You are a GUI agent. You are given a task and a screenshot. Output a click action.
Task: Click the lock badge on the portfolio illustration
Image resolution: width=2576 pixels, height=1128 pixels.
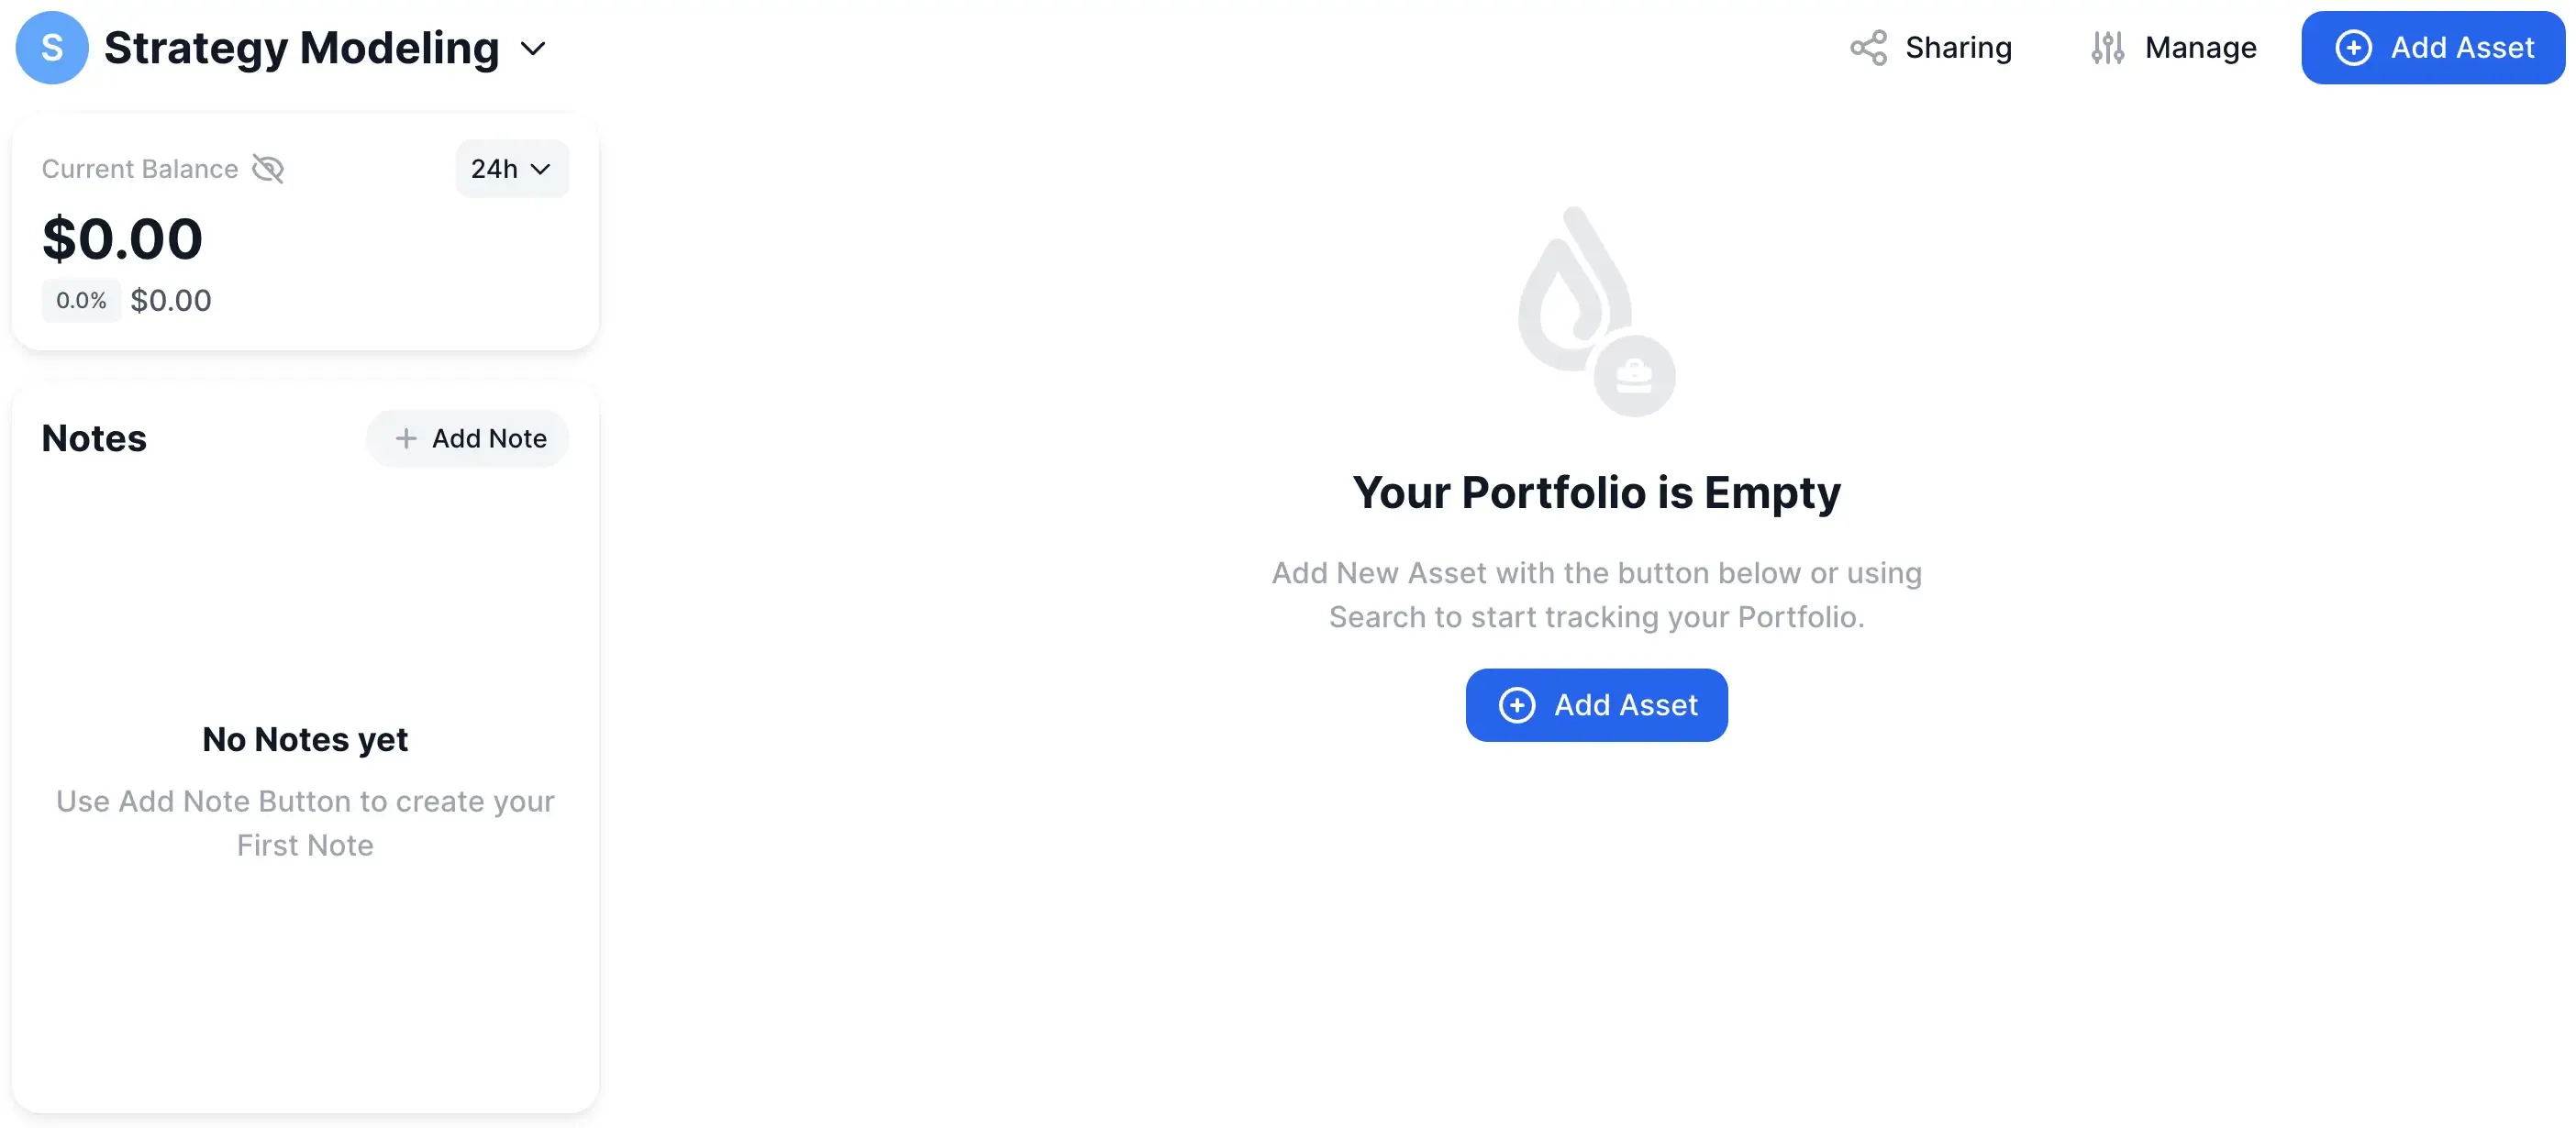1637,375
